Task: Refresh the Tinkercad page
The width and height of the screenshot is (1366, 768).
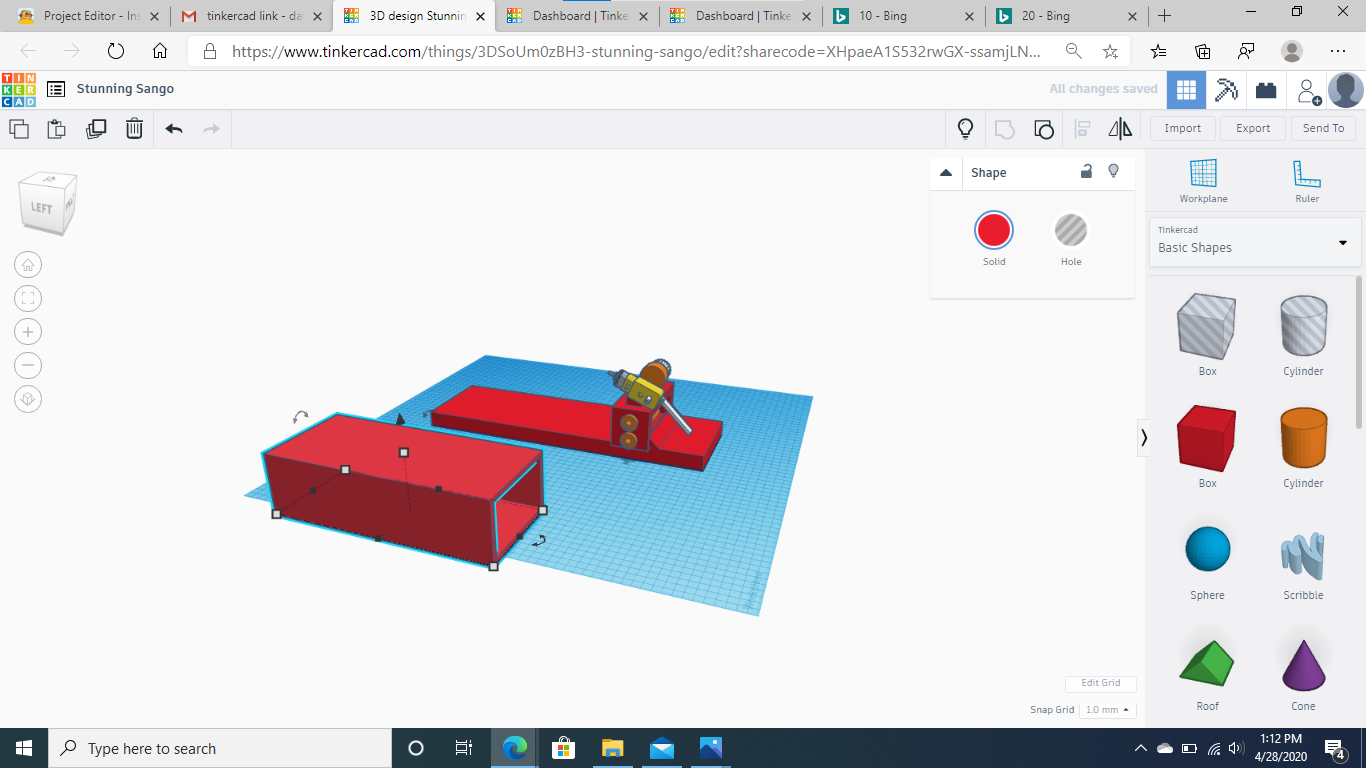Action: [x=115, y=51]
